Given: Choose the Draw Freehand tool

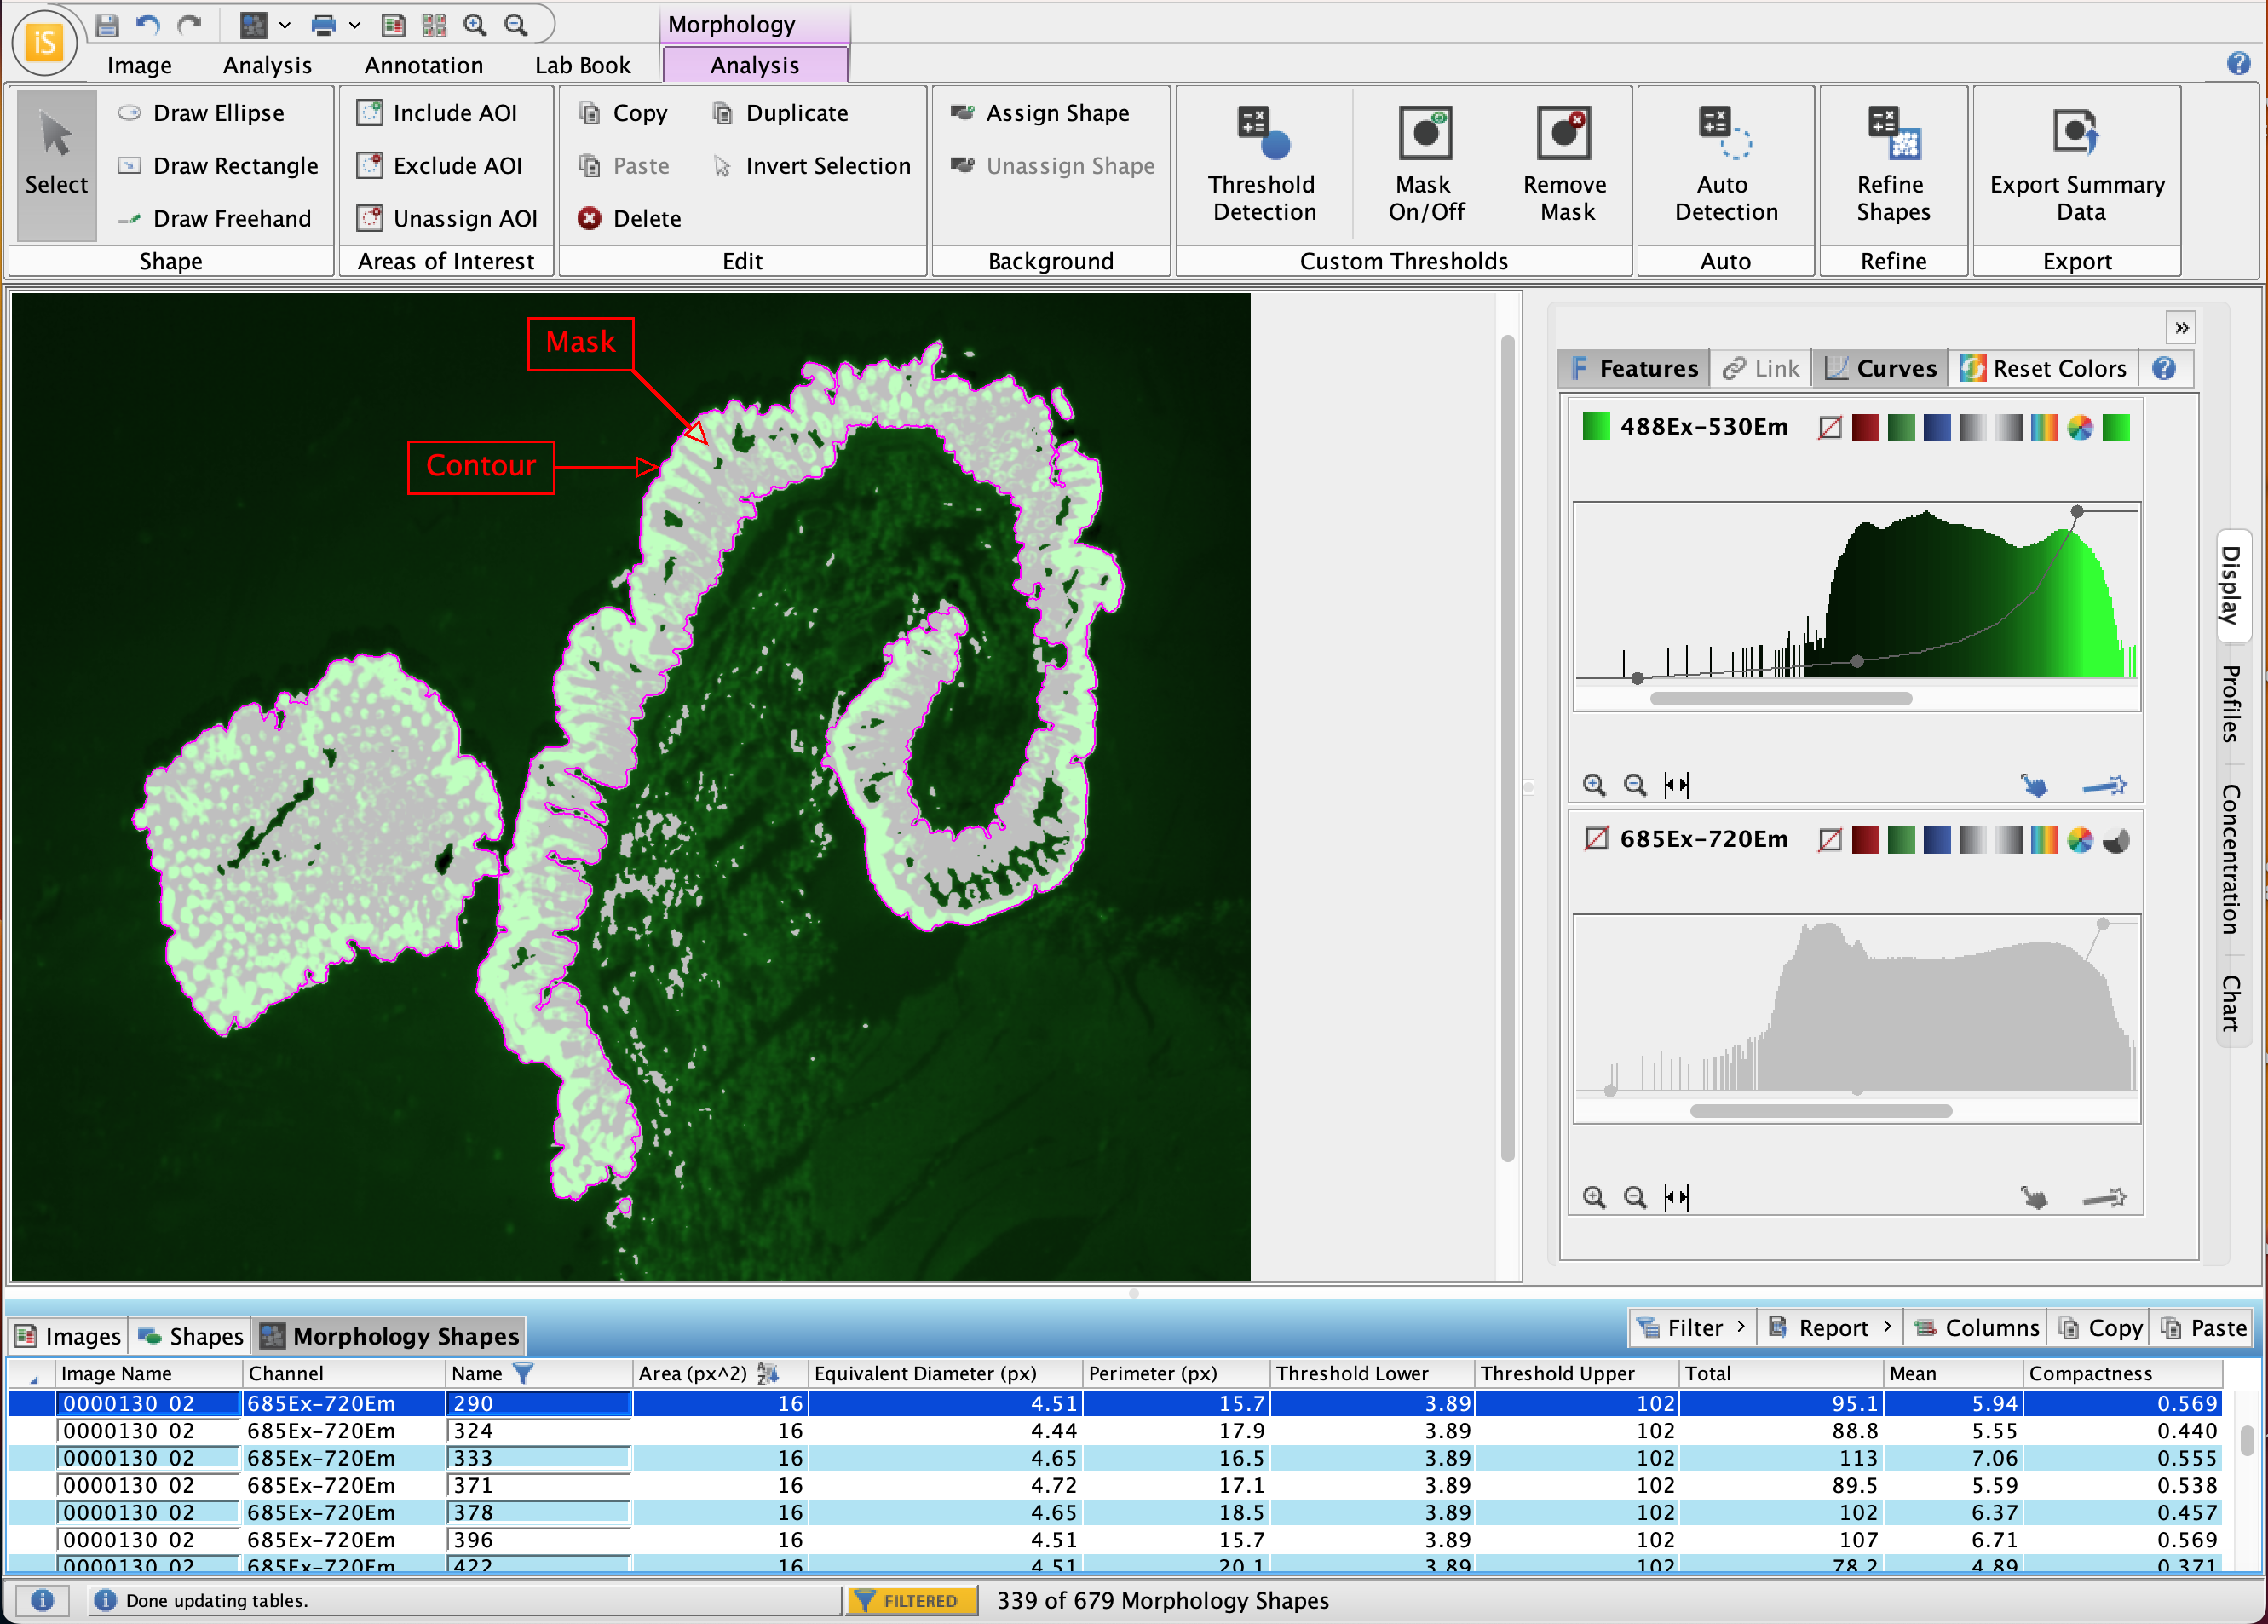Looking at the screenshot, I should [x=214, y=218].
